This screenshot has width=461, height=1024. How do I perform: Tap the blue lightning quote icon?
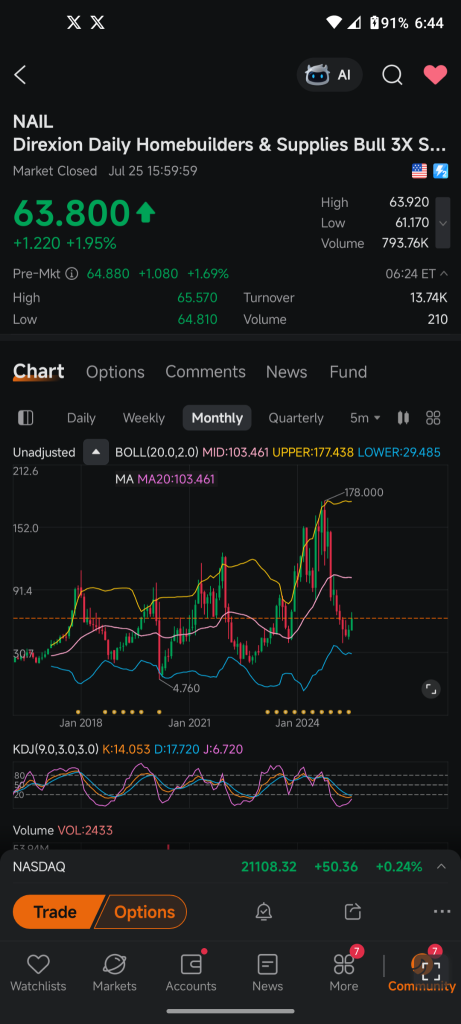pyautogui.click(x=441, y=171)
